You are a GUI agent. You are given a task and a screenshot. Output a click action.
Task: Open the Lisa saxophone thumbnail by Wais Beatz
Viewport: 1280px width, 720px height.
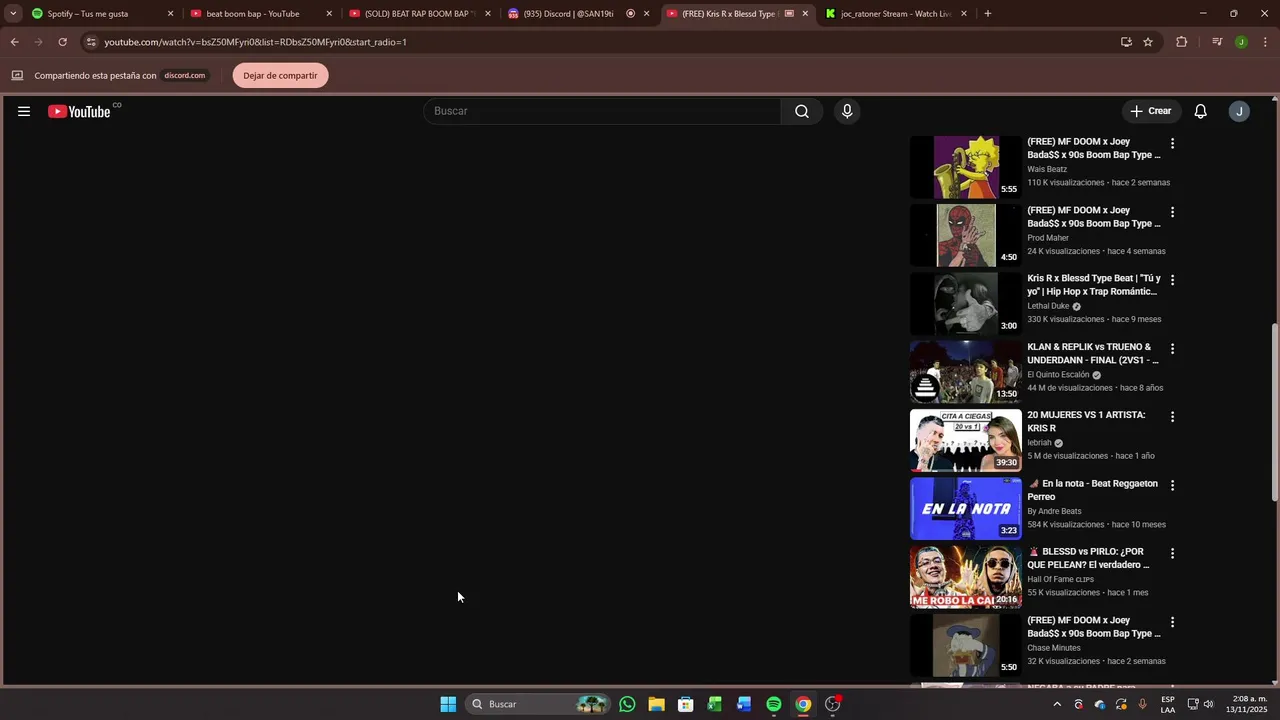click(966, 167)
